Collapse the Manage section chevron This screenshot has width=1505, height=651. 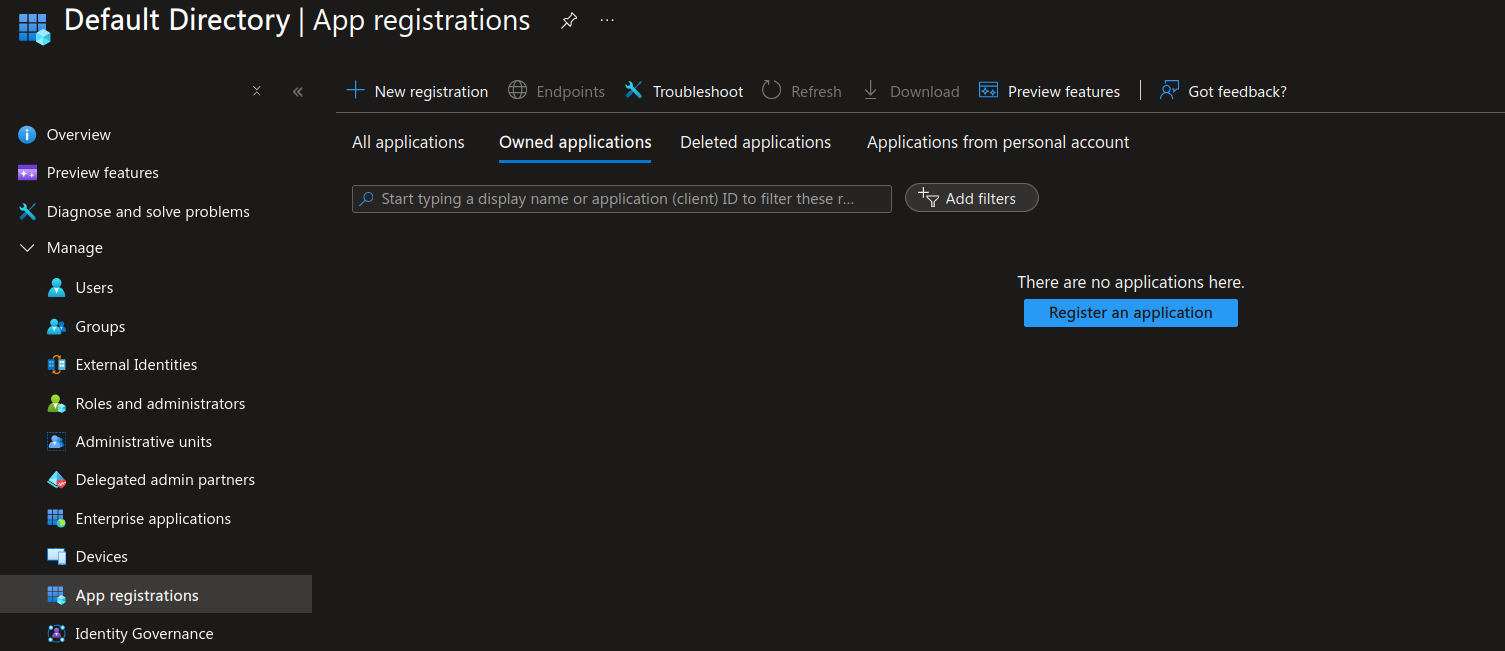[x=27, y=248]
